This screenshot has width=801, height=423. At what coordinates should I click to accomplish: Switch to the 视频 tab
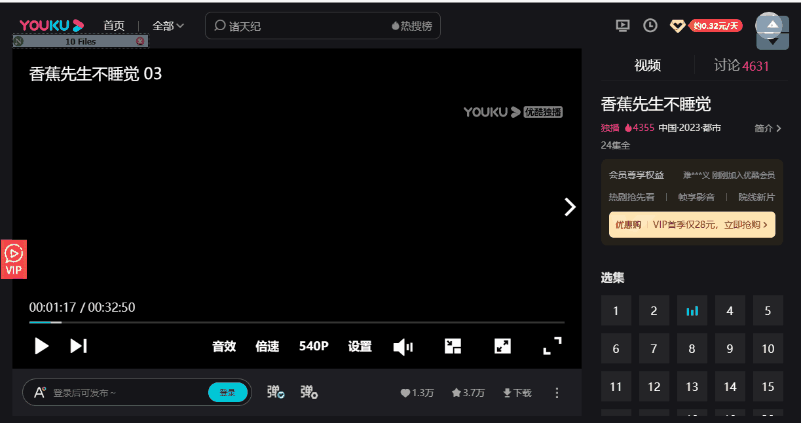pyautogui.click(x=647, y=65)
